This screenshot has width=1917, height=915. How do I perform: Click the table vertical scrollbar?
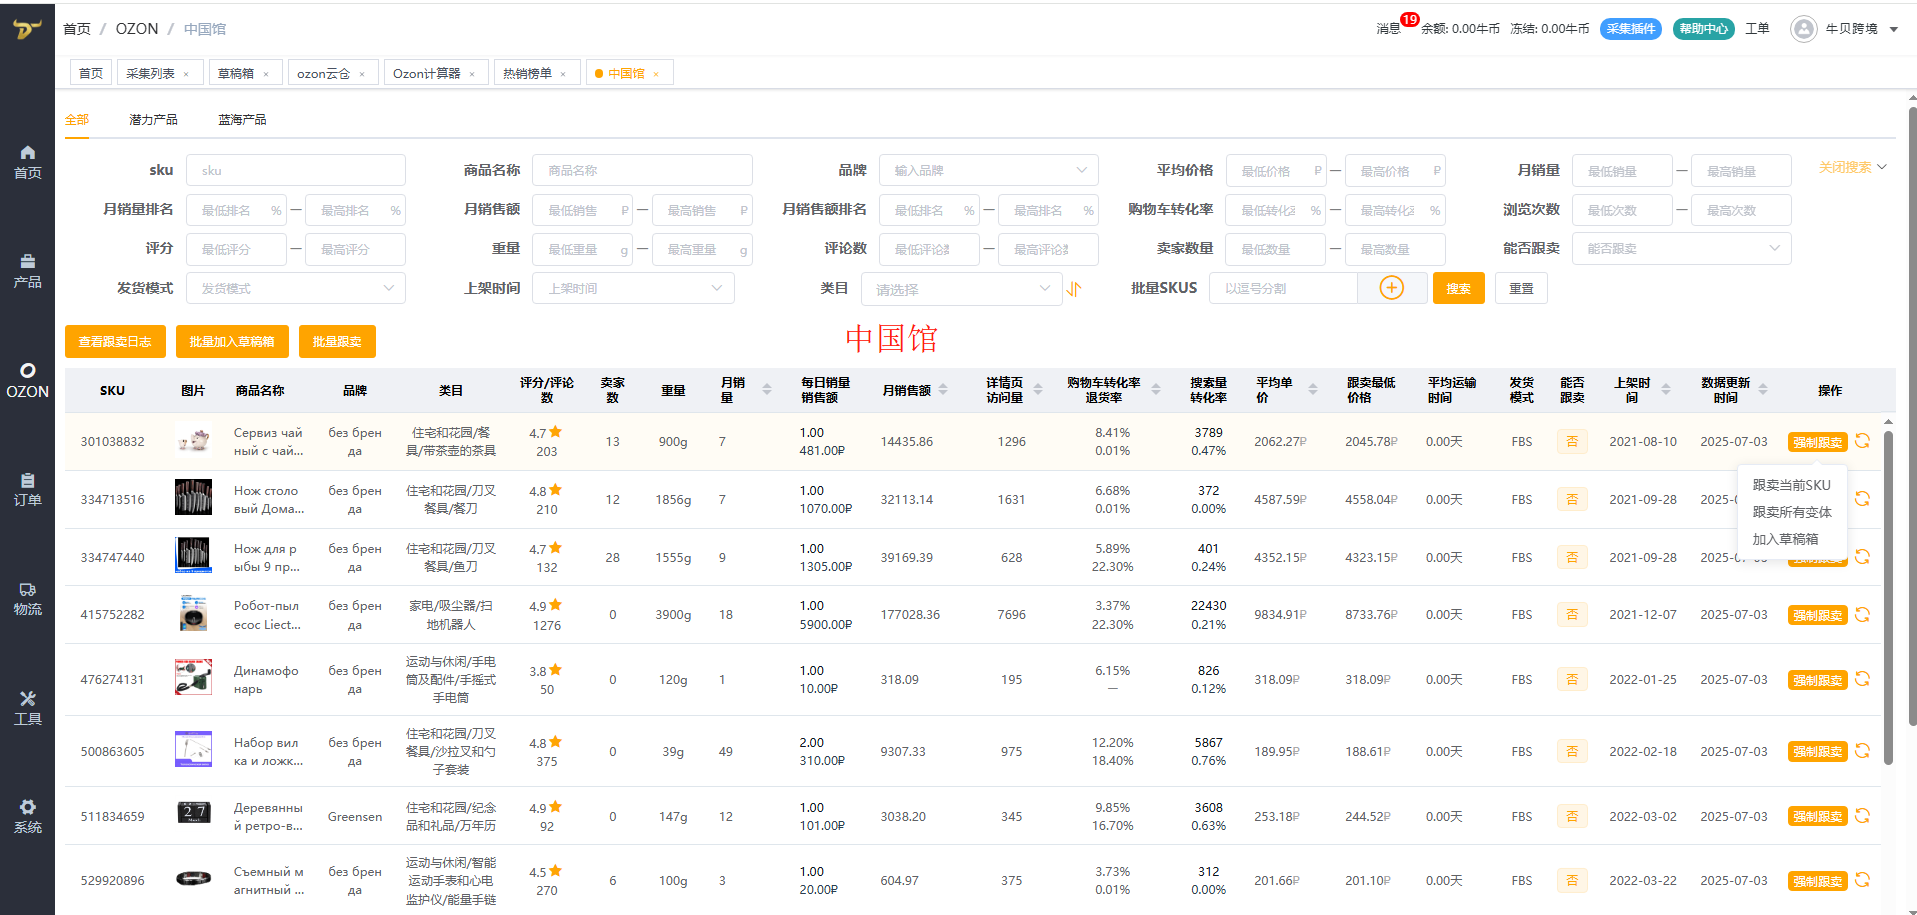(1888, 597)
